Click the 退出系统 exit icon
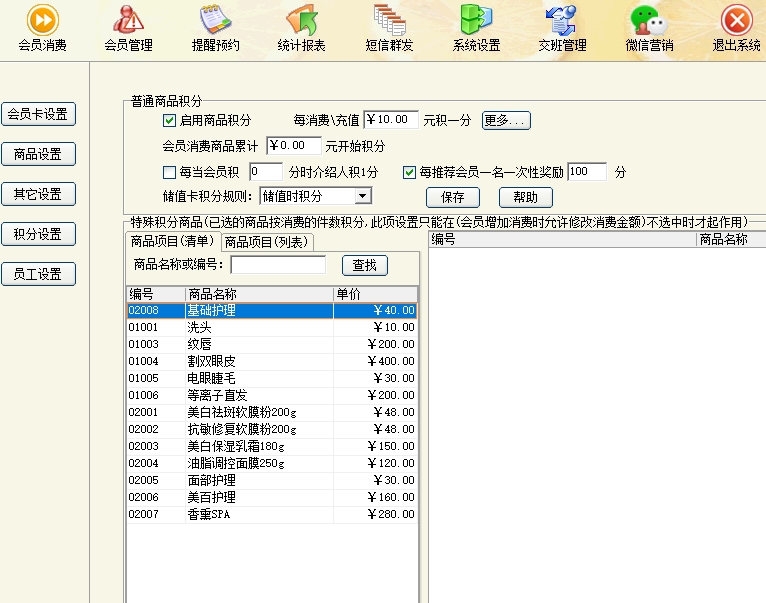This screenshot has width=766, height=603. click(x=736, y=20)
